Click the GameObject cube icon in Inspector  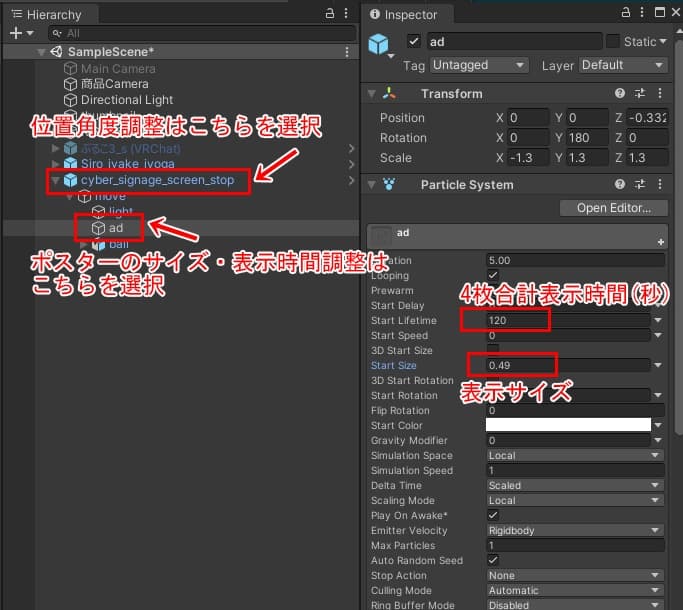point(379,44)
